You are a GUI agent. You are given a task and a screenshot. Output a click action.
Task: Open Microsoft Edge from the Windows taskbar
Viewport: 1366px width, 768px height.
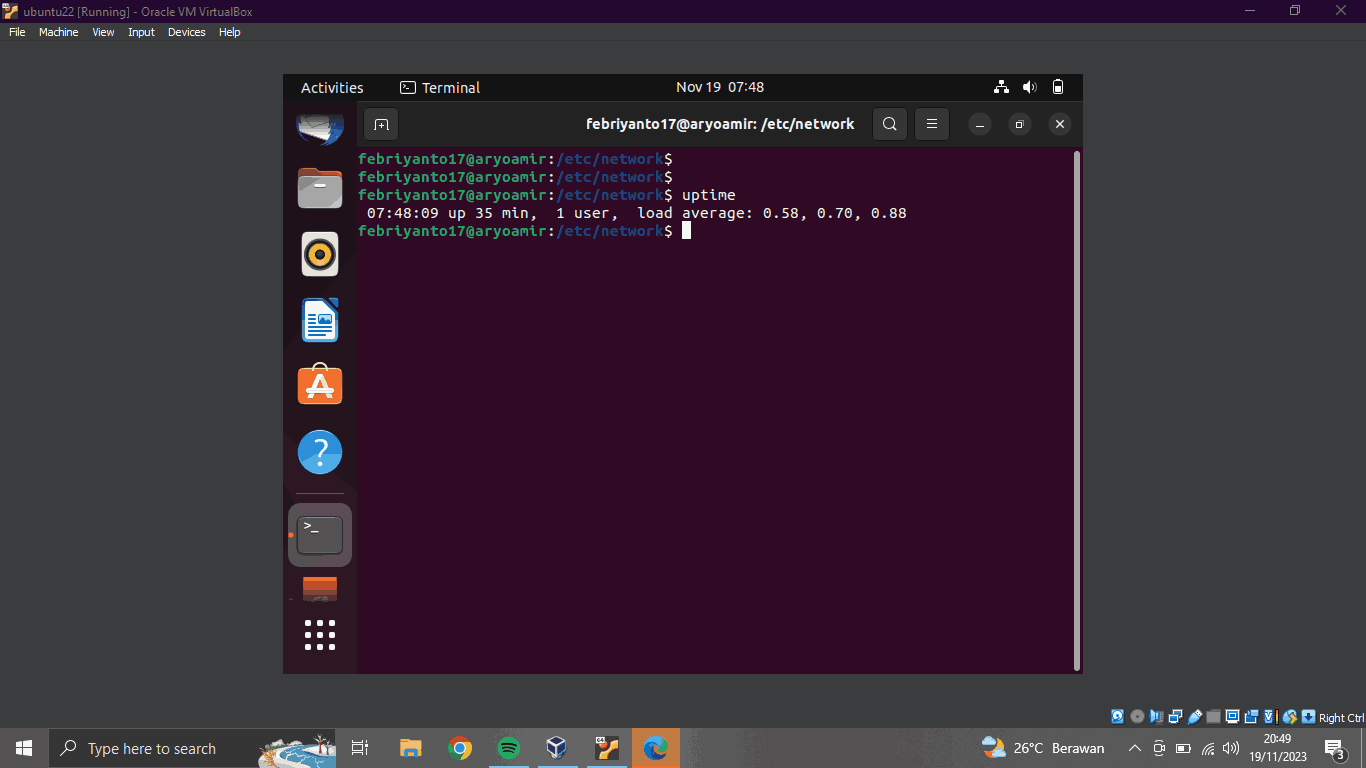tap(655, 748)
